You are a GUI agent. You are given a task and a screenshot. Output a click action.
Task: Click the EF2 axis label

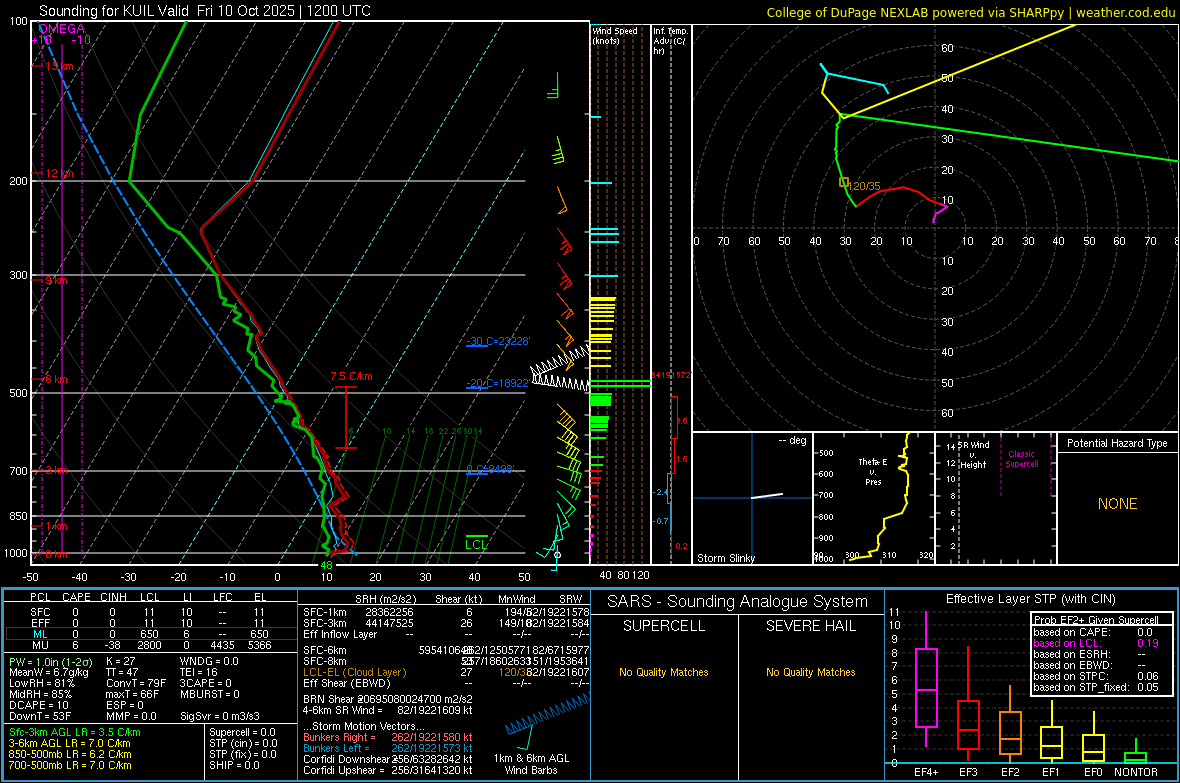pyautogui.click(x=1010, y=772)
